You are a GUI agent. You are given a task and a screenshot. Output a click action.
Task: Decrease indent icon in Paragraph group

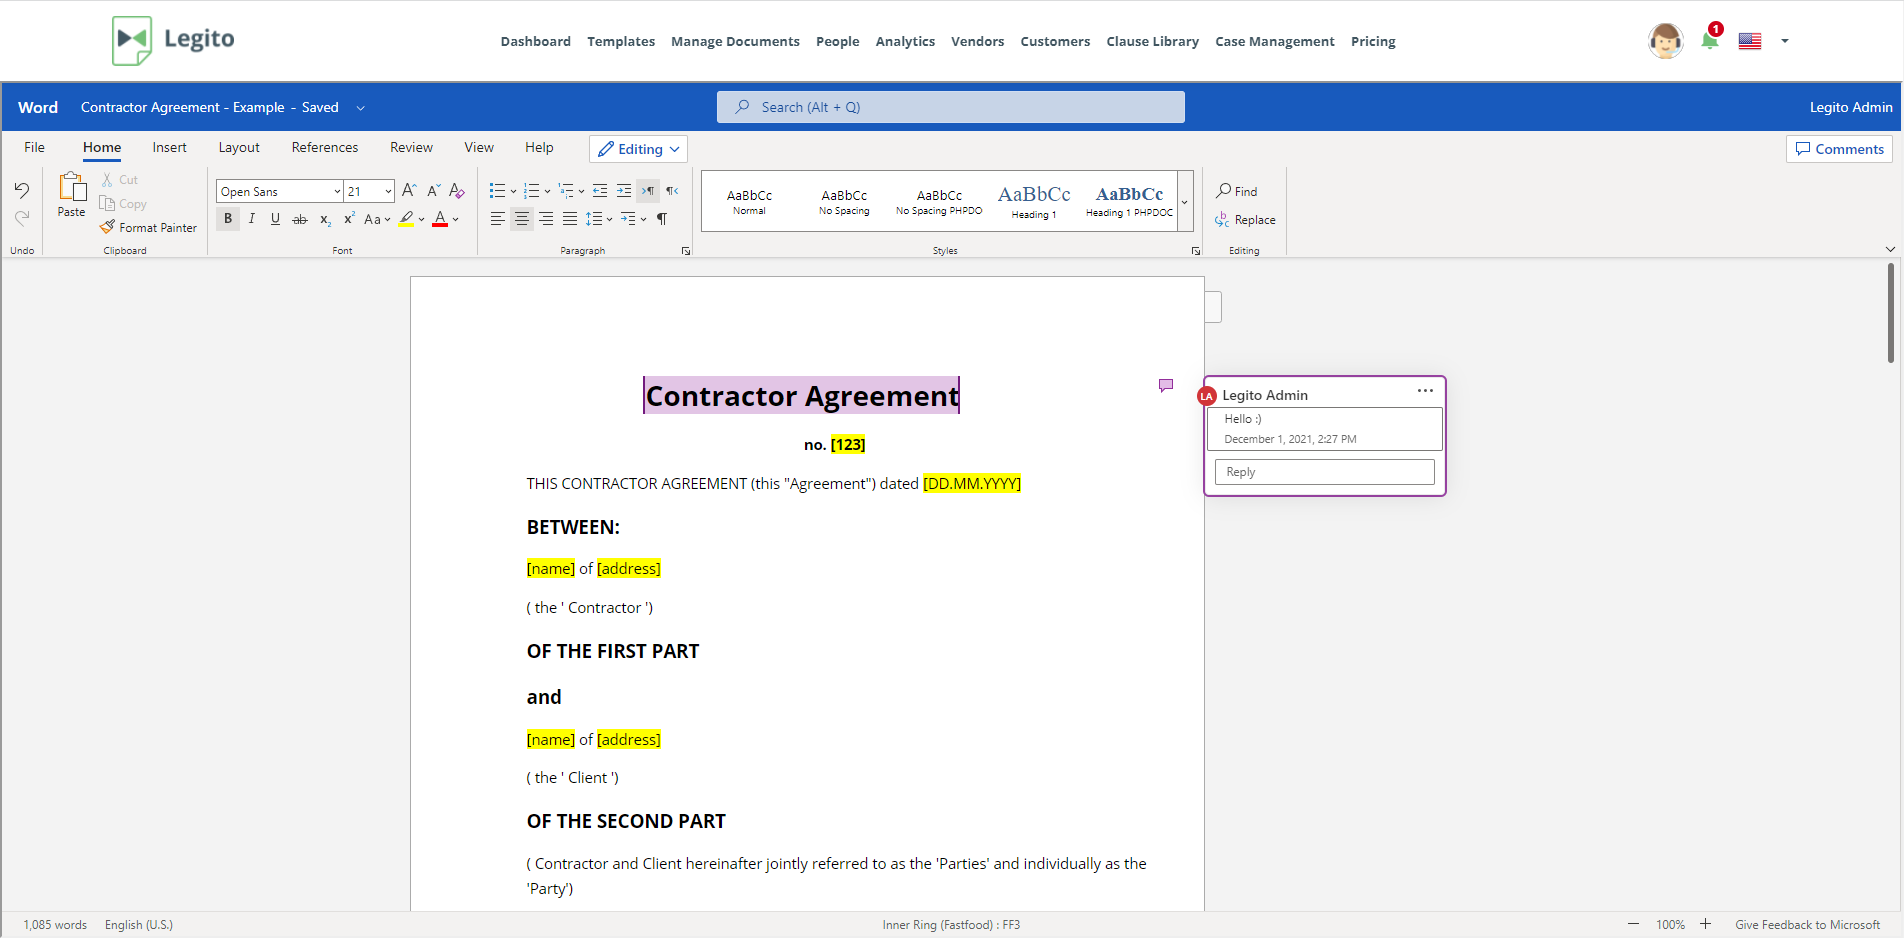point(600,190)
